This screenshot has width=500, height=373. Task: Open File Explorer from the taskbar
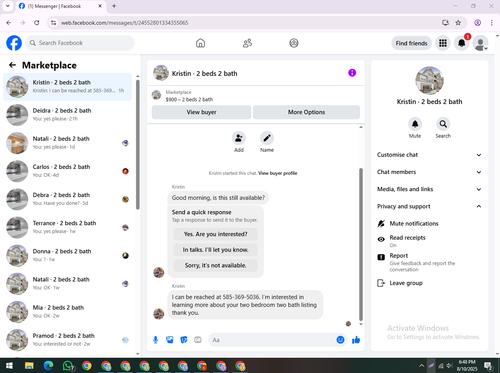click(x=29, y=366)
